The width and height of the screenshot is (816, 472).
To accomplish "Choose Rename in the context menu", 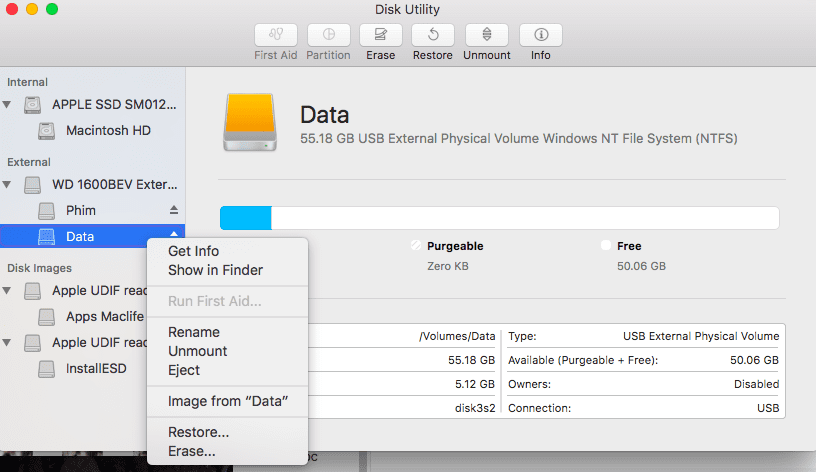I will 193,332.
